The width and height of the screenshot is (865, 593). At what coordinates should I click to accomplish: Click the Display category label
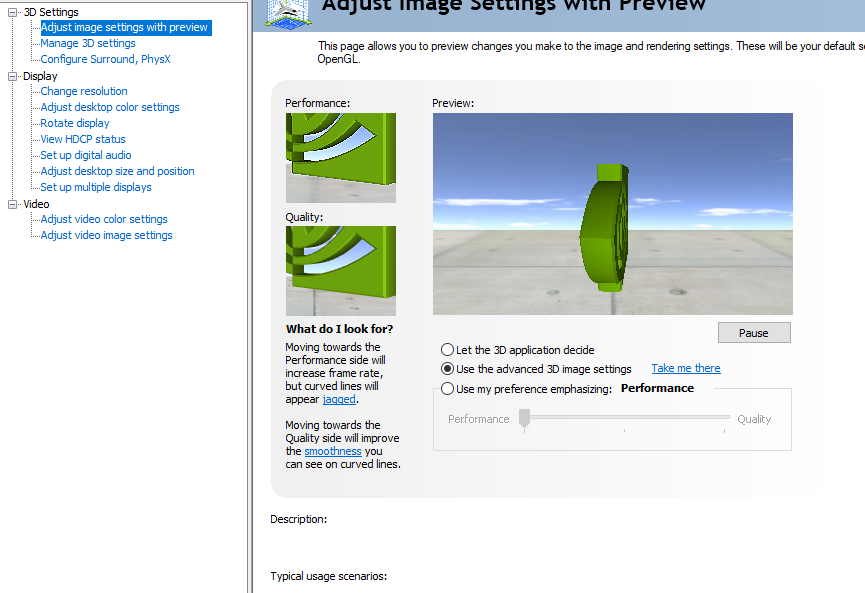tap(40, 76)
